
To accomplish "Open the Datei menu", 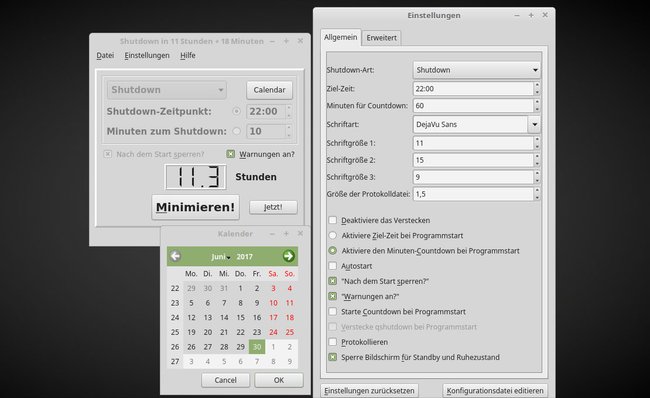I will tap(105, 55).
